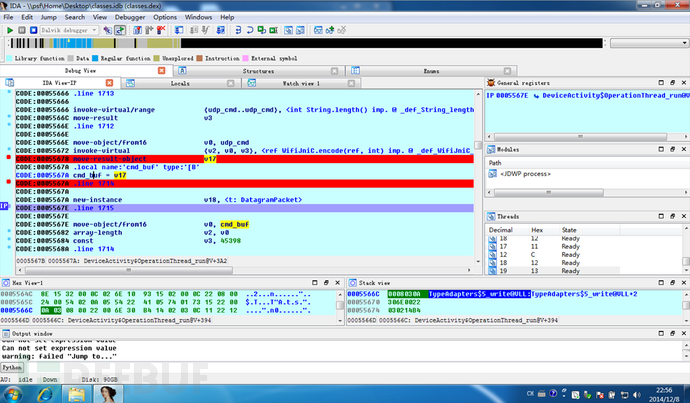Click the grayed toolbar icon after watch list

pyautogui.click(x=193, y=30)
